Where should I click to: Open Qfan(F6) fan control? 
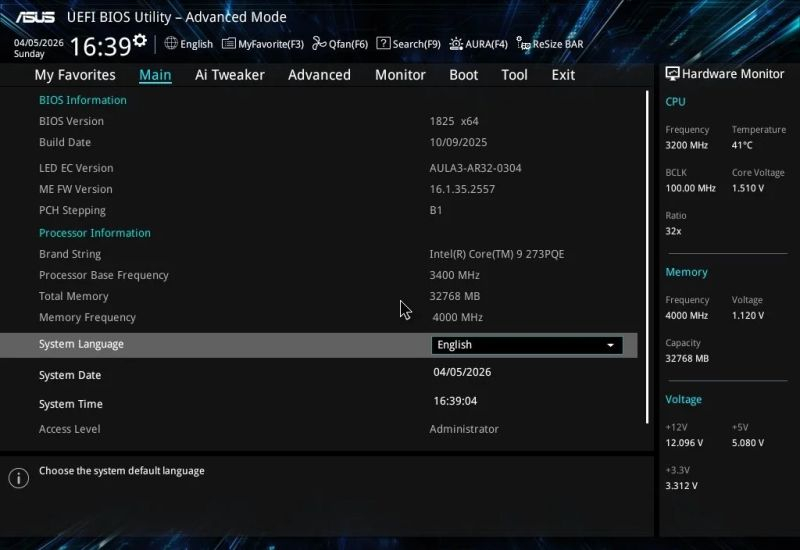click(x=340, y=44)
